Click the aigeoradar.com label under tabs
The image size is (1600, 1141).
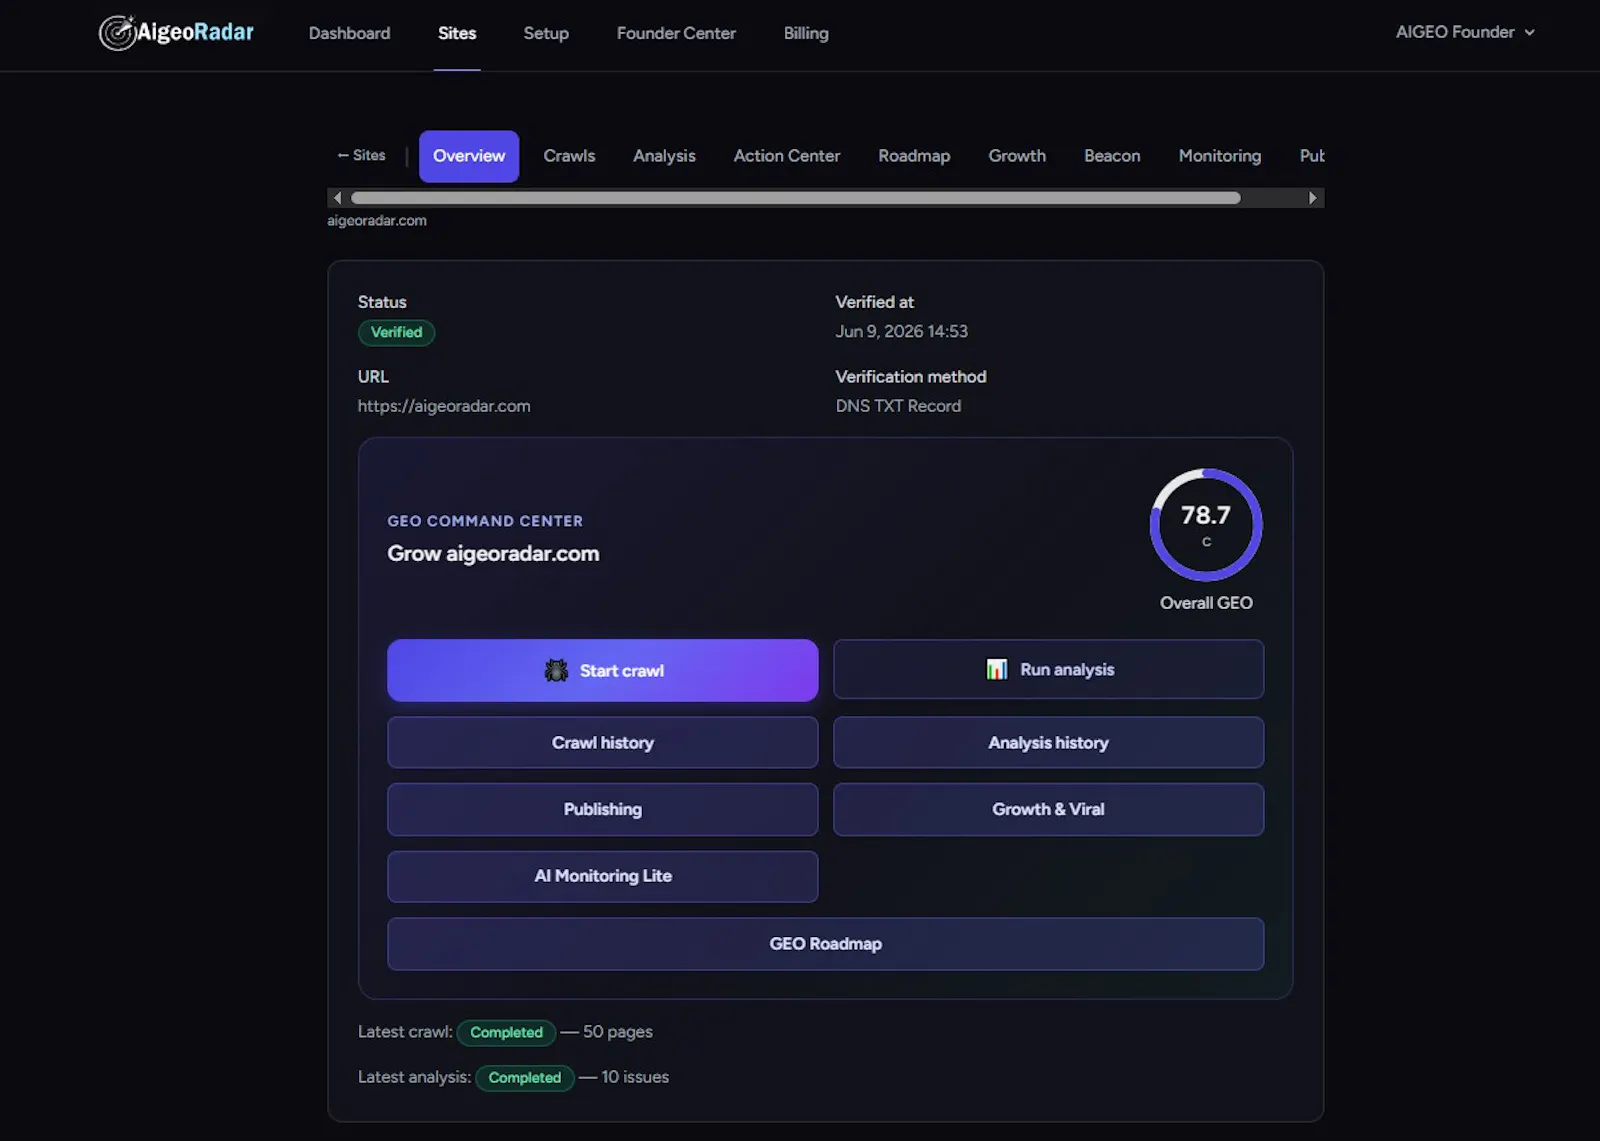[377, 220]
